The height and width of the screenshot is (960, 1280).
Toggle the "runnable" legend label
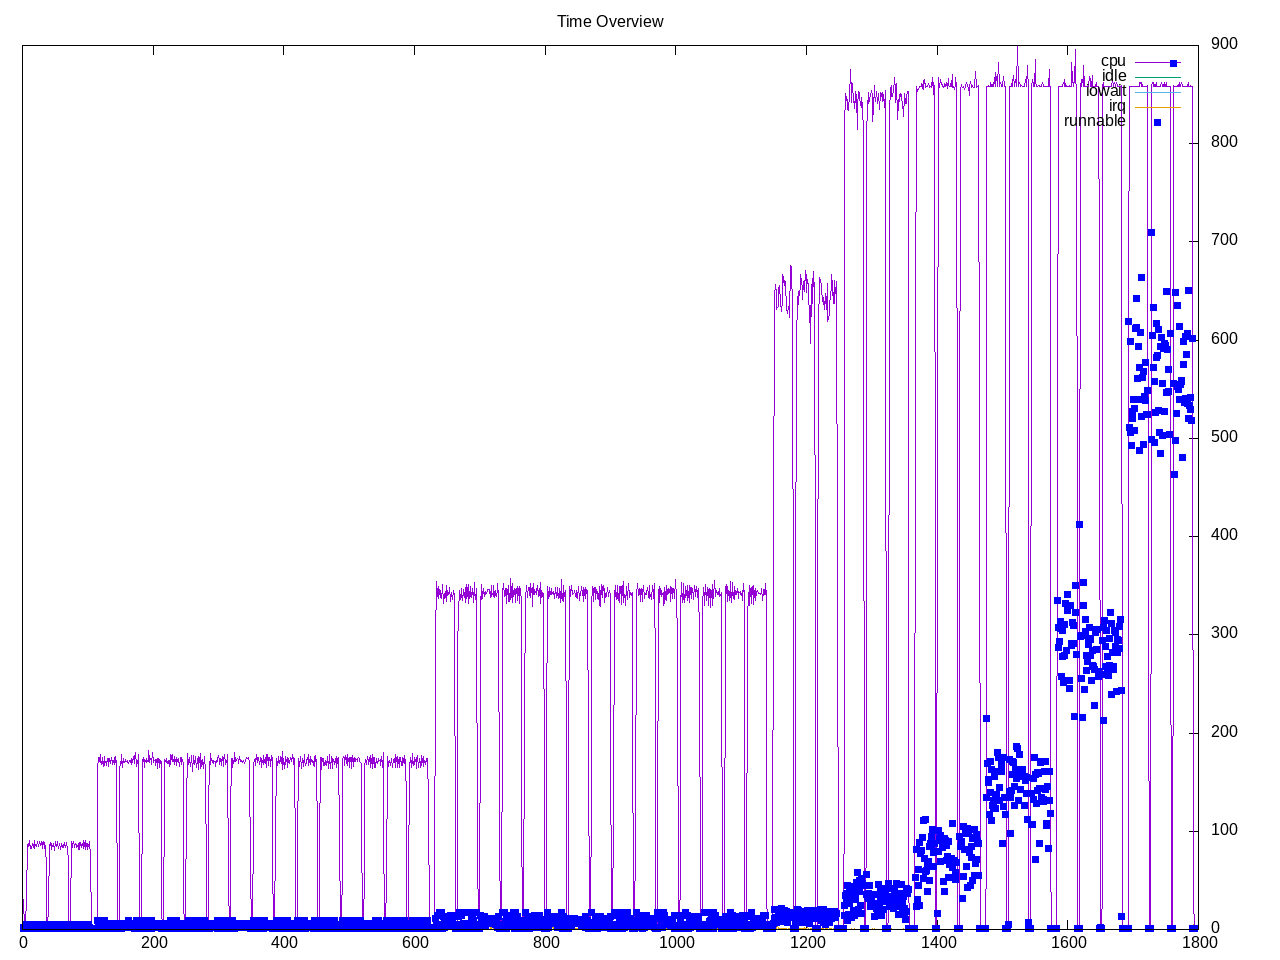click(x=1094, y=121)
